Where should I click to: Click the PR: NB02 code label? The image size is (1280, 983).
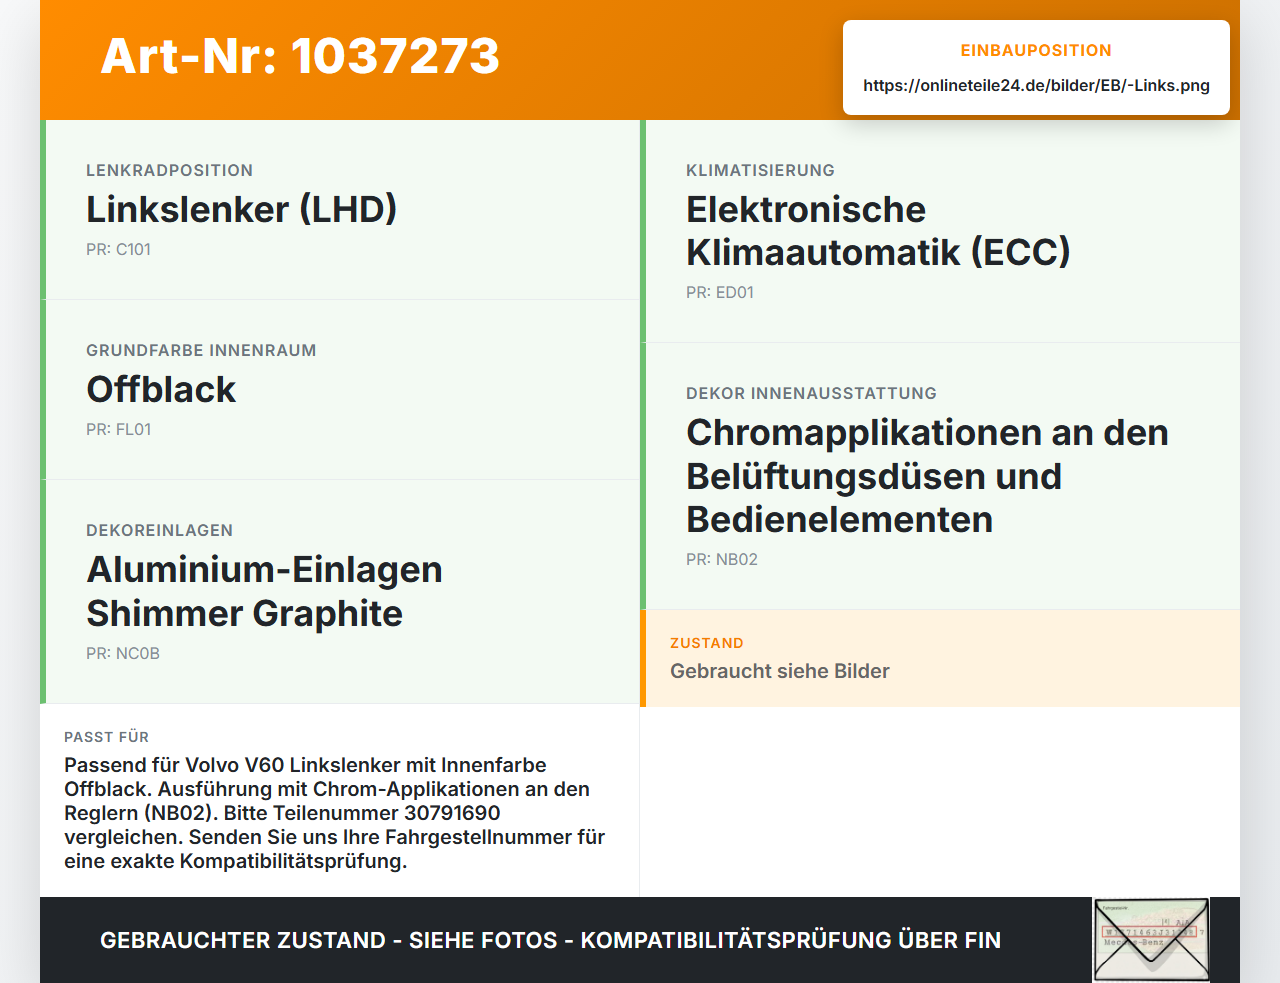pos(722,560)
